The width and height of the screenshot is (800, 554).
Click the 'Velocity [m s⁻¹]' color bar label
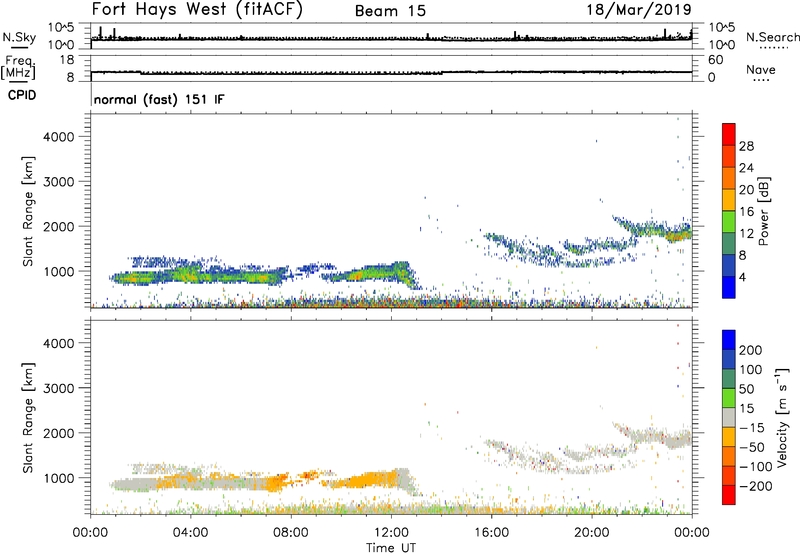(x=782, y=417)
